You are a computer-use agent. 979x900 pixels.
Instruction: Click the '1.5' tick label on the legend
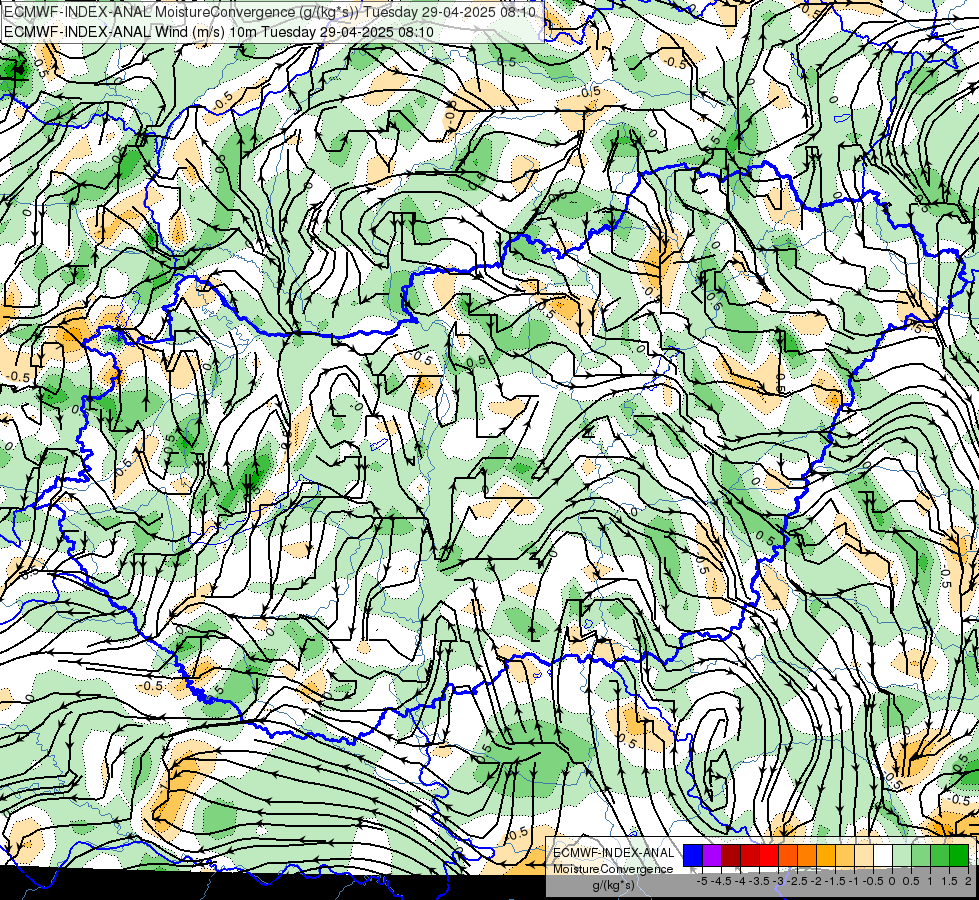[949, 881]
